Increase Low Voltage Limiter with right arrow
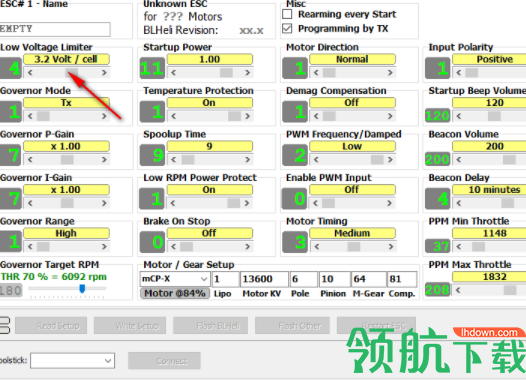The image size is (526, 380). point(104,72)
